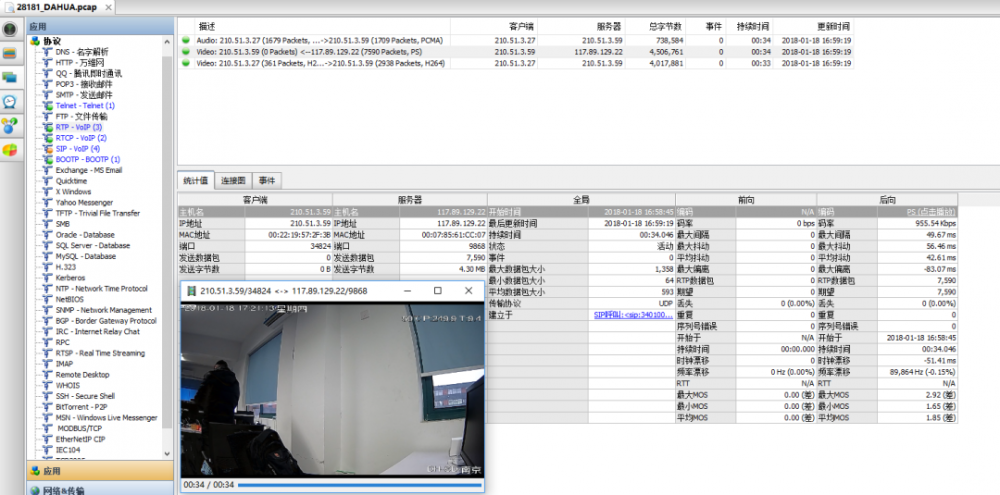Minimize the video player window

[x=407, y=291]
